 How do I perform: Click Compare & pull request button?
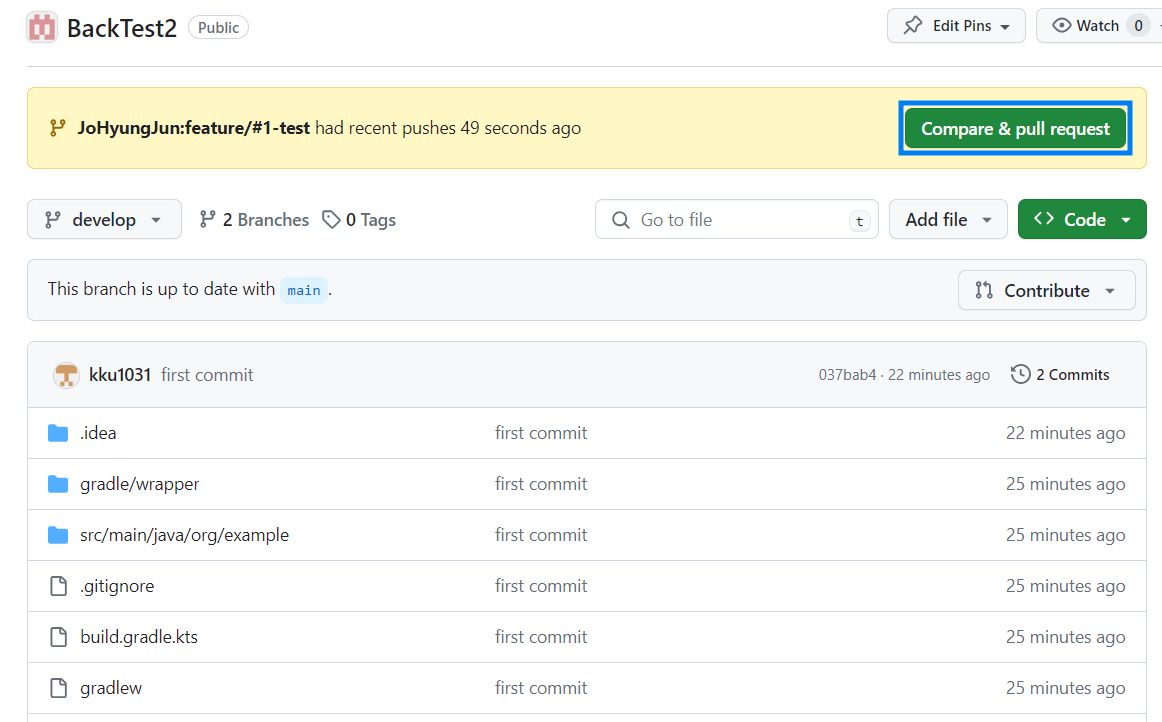click(1015, 129)
